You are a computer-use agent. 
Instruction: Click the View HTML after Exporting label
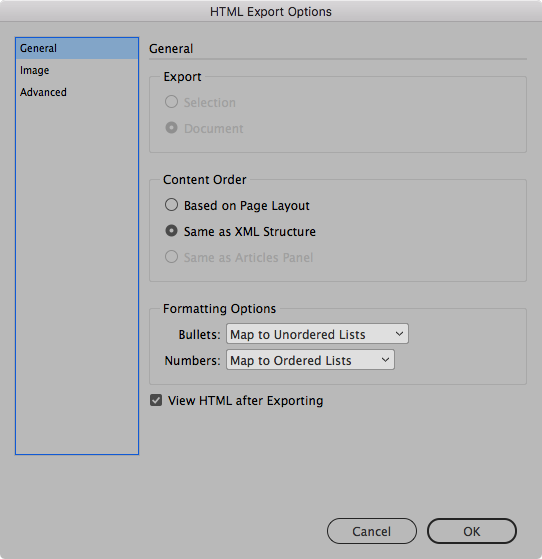click(x=246, y=401)
